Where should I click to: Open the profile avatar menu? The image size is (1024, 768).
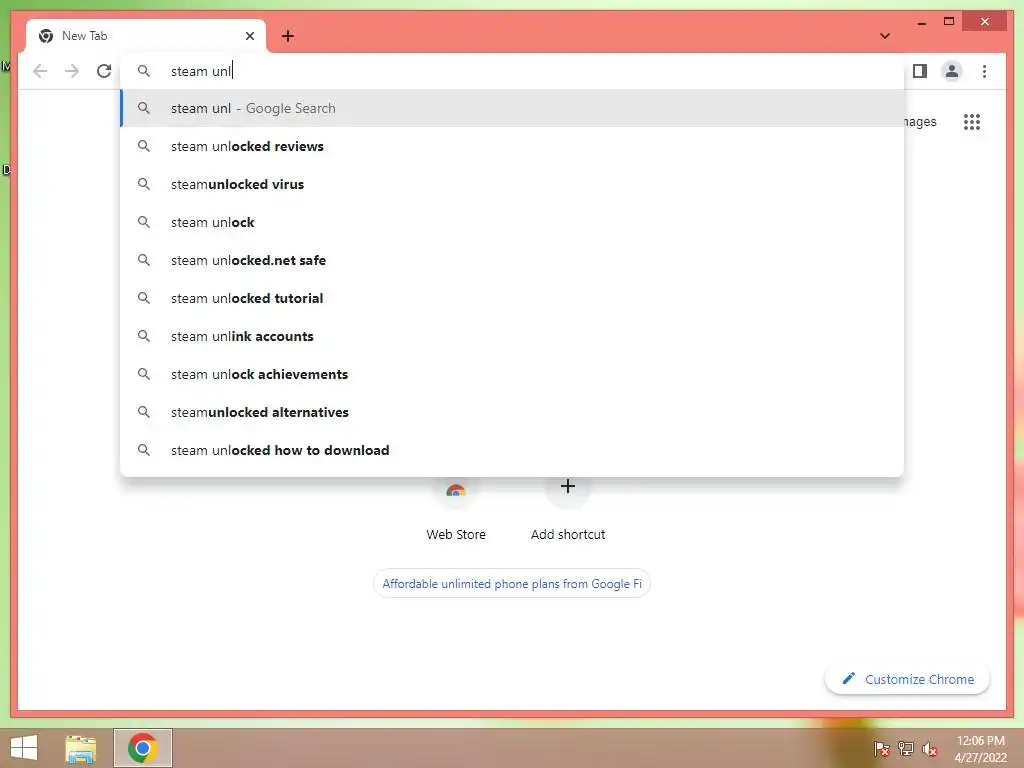coord(952,71)
